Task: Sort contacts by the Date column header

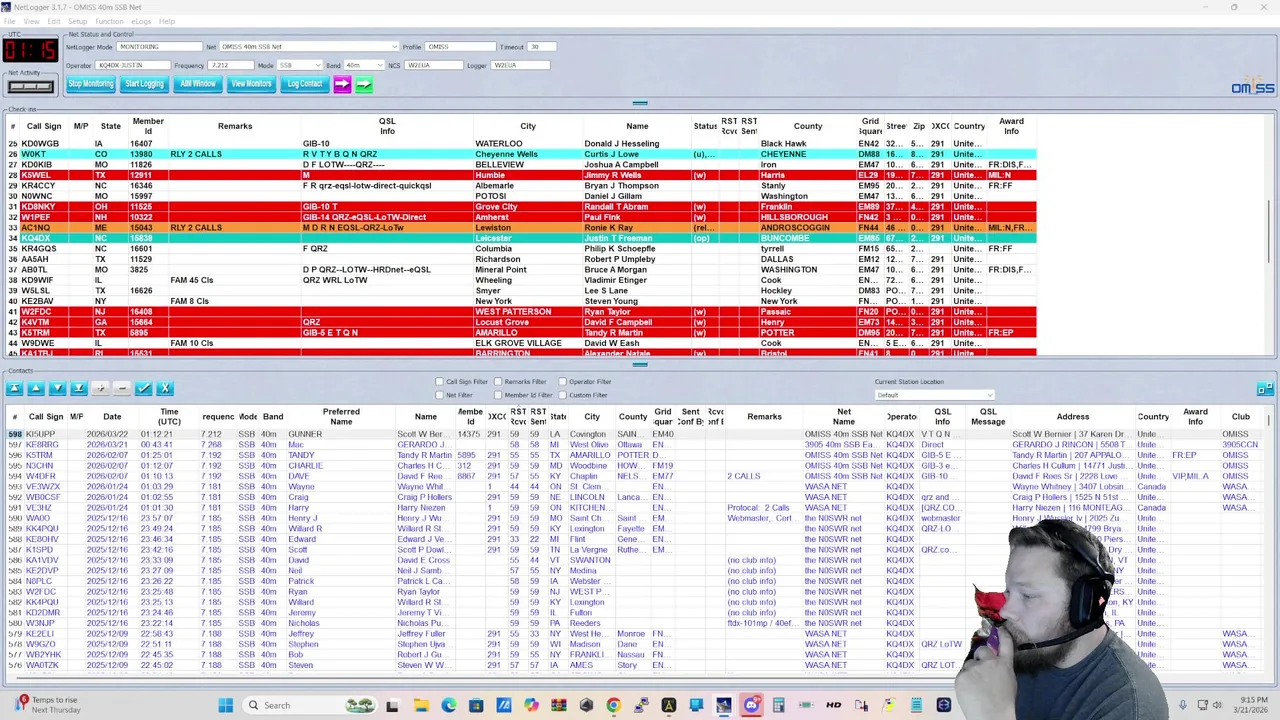Action: [x=112, y=417]
